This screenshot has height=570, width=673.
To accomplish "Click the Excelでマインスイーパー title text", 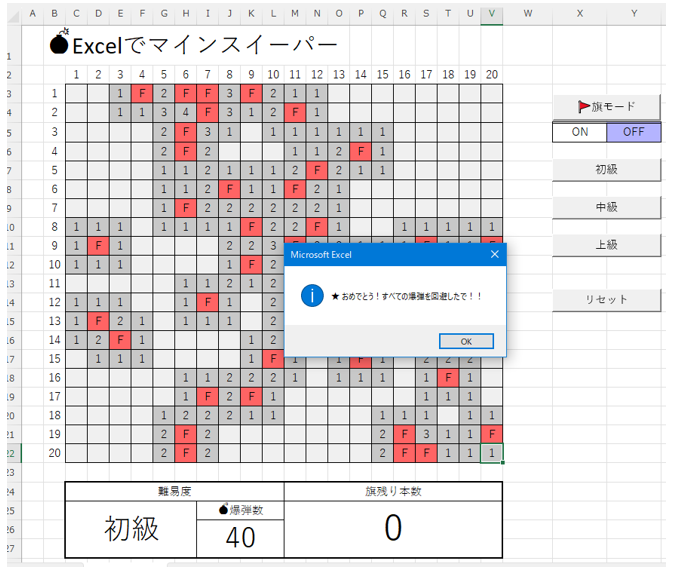I will pos(205,45).
